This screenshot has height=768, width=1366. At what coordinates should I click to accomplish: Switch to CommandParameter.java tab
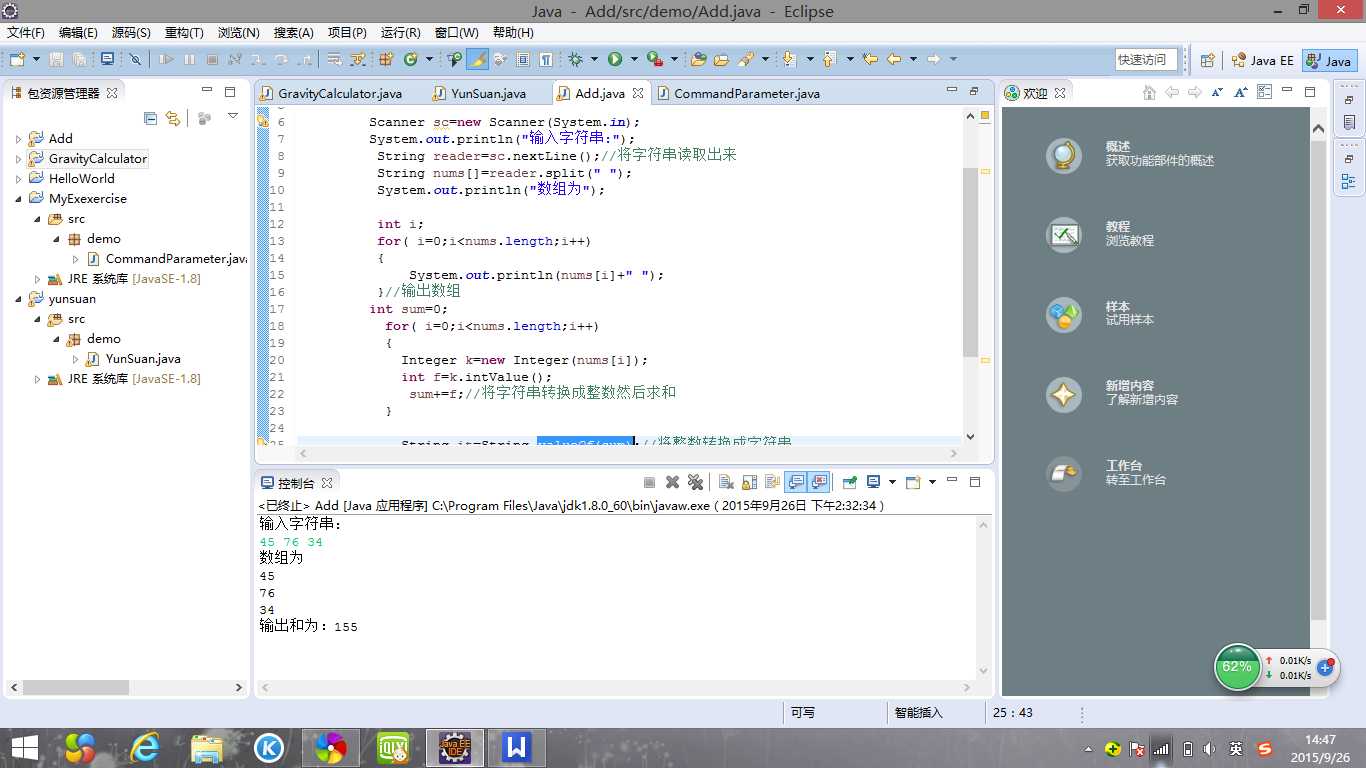click(x=738, y=93)
